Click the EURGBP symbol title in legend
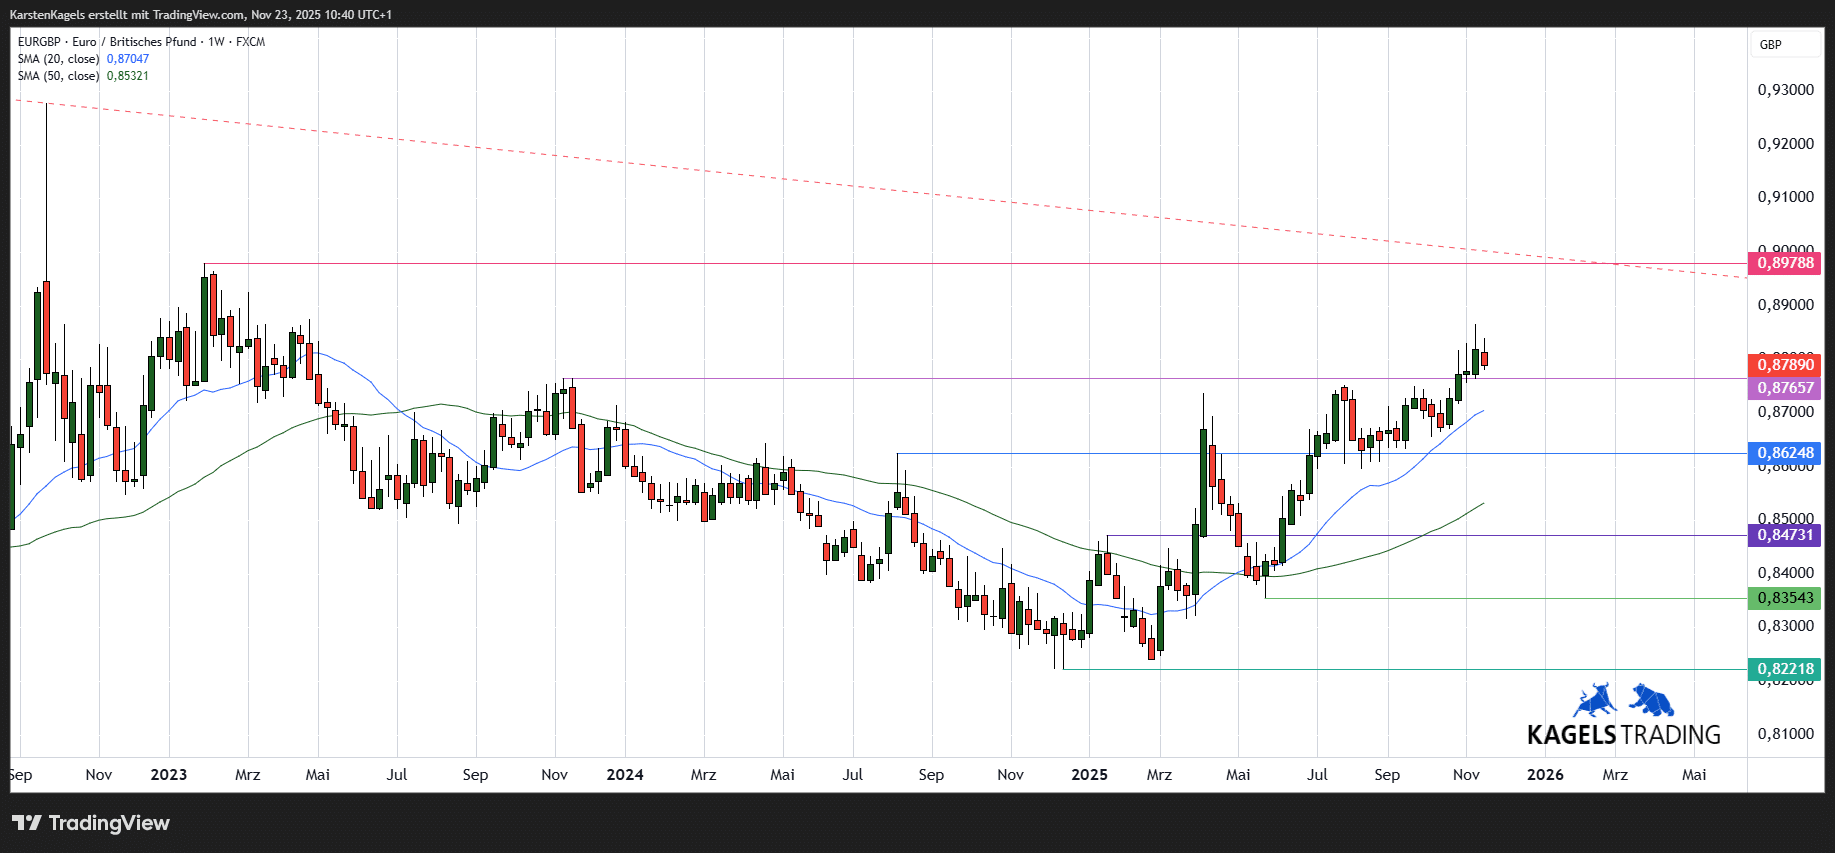This screenshot has height=853, width=1835. pos(39,42)
